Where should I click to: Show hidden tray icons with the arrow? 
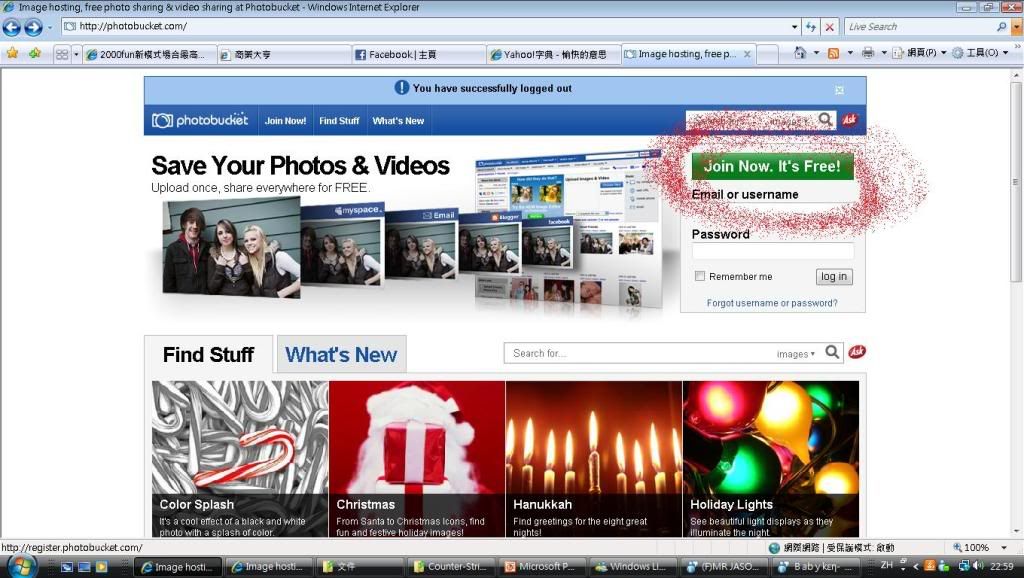(x=916, y=566)
